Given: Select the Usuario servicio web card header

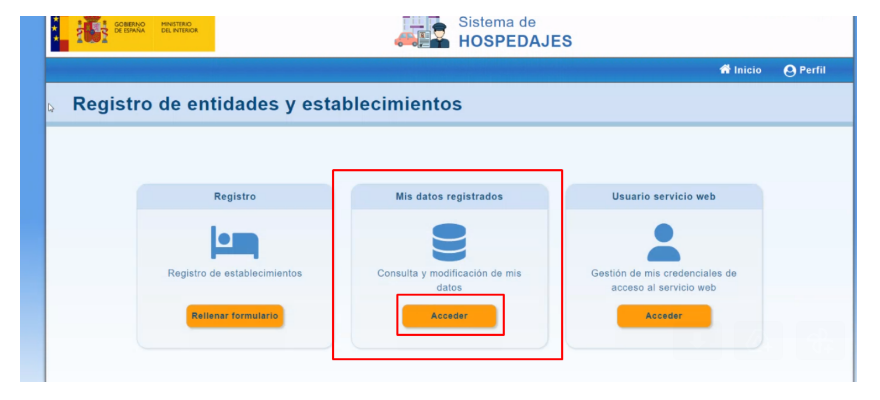Looking at the screenshot, I should coord(664,197).
